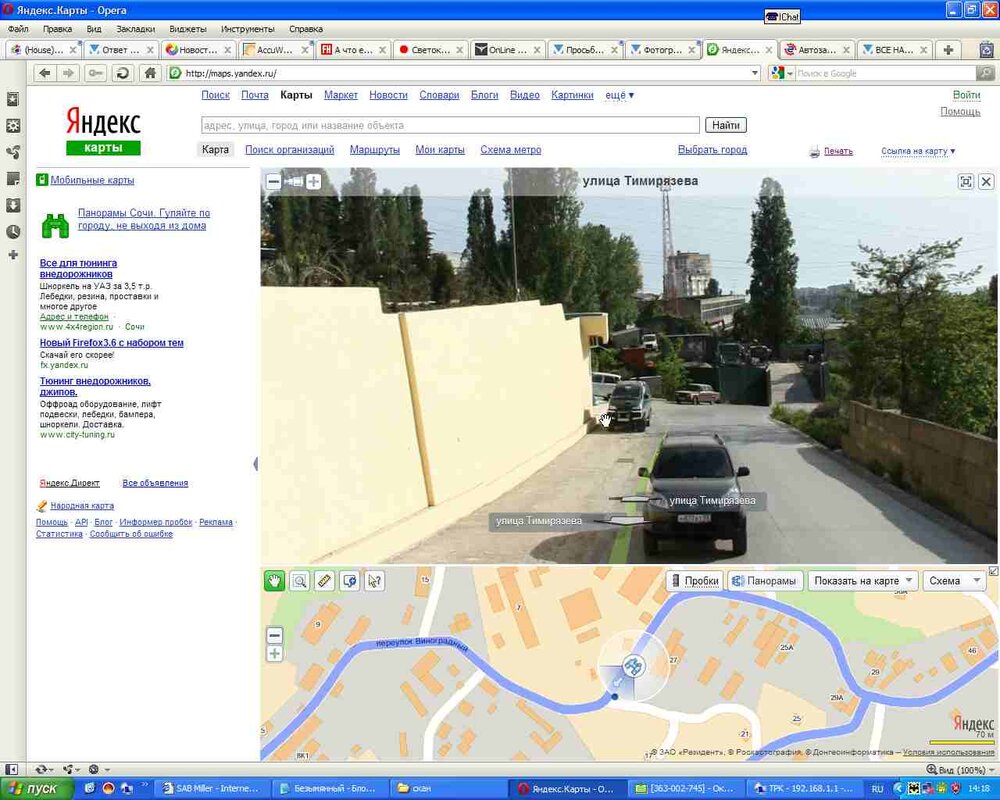This screenshot has height=800, width=1000.
Task: Open the Выбрать город link
Action: click(712, 150)
